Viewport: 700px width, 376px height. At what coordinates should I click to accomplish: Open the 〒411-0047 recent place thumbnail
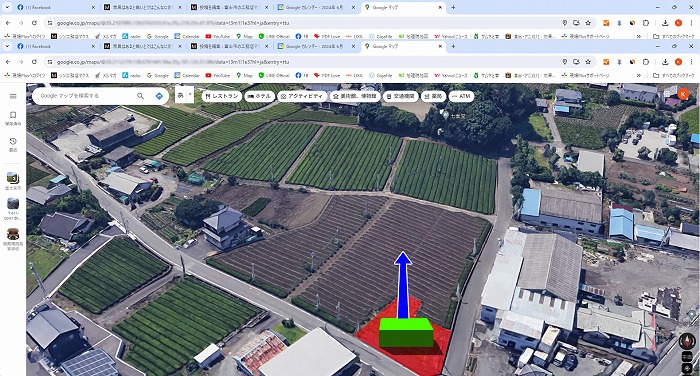[x=13, y=209]
